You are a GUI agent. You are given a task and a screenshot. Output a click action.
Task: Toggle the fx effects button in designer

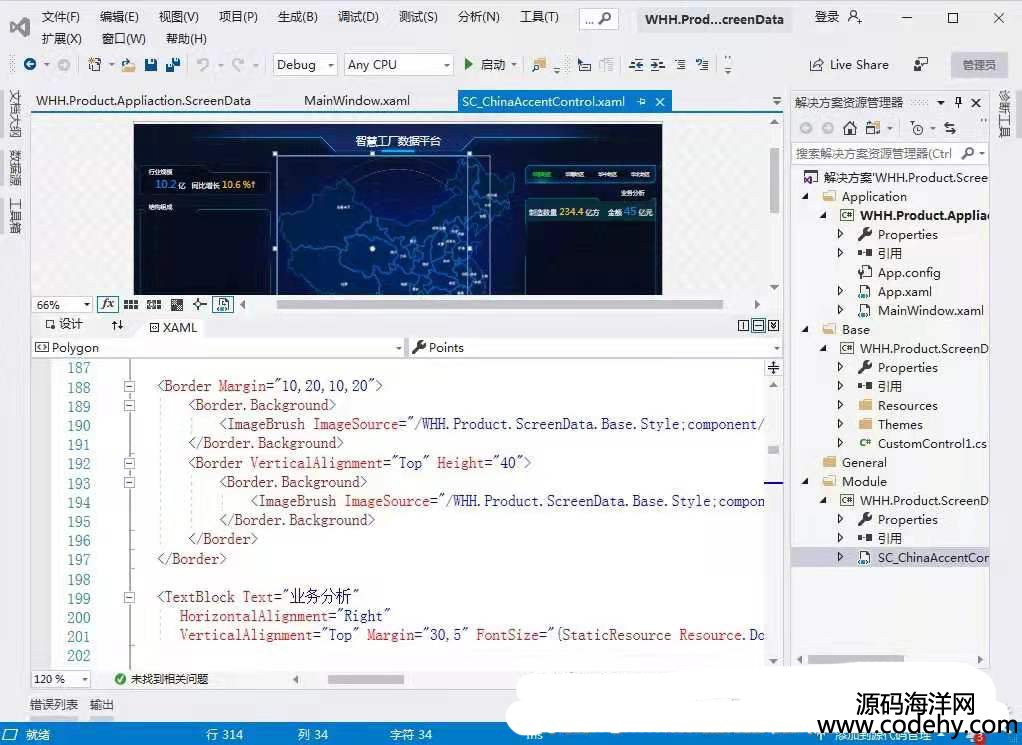pyautogui.click(x=108, y=304)
